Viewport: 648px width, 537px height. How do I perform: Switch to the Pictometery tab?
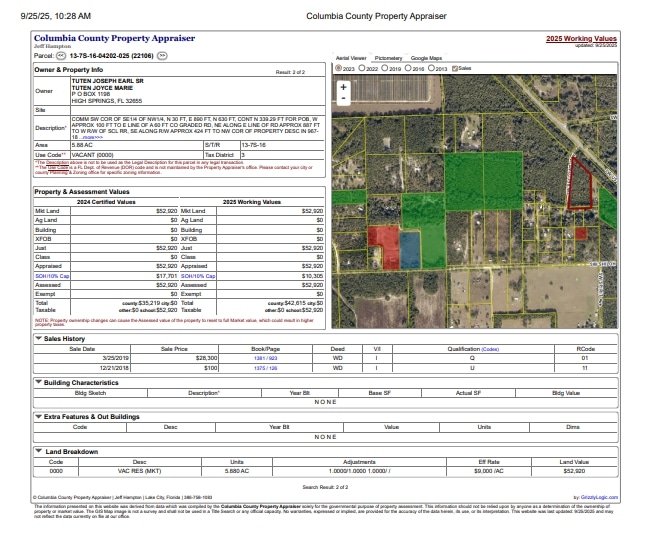(x=388, y=59)
